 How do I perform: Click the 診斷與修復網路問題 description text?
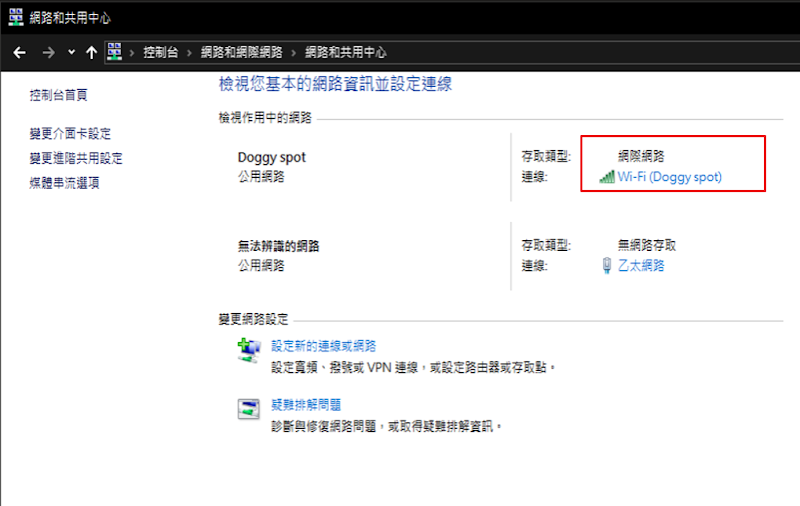387,426
